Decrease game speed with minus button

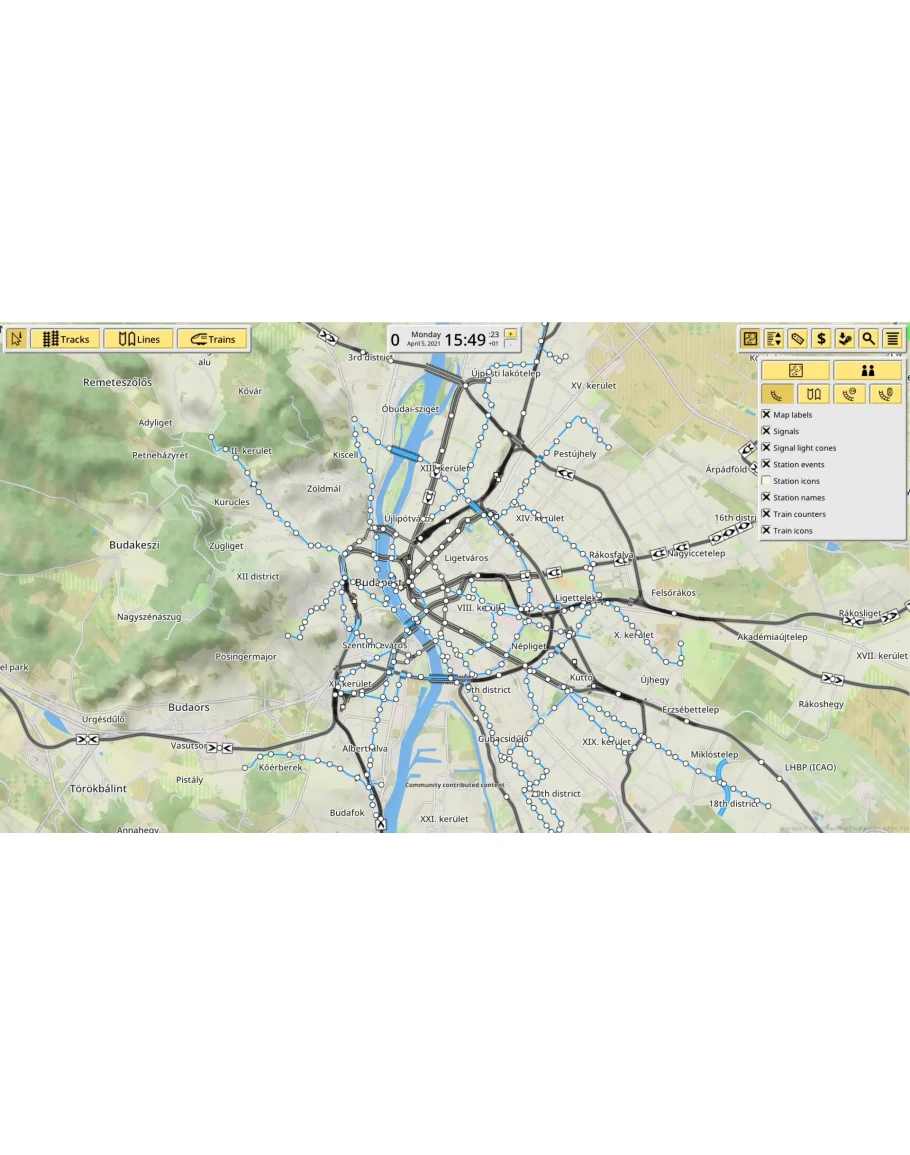(511, 345)
